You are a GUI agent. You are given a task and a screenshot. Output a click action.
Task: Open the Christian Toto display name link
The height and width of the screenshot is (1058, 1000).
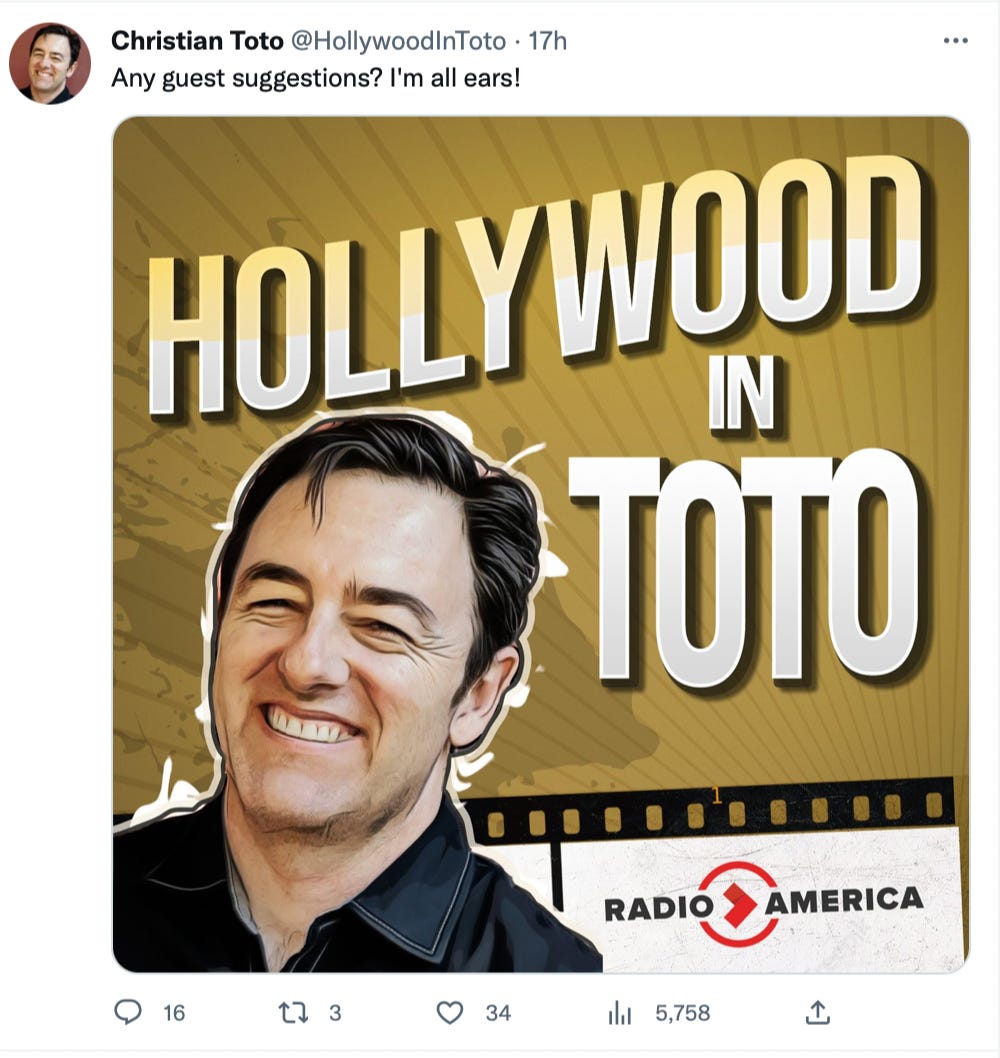coord(196,40)
